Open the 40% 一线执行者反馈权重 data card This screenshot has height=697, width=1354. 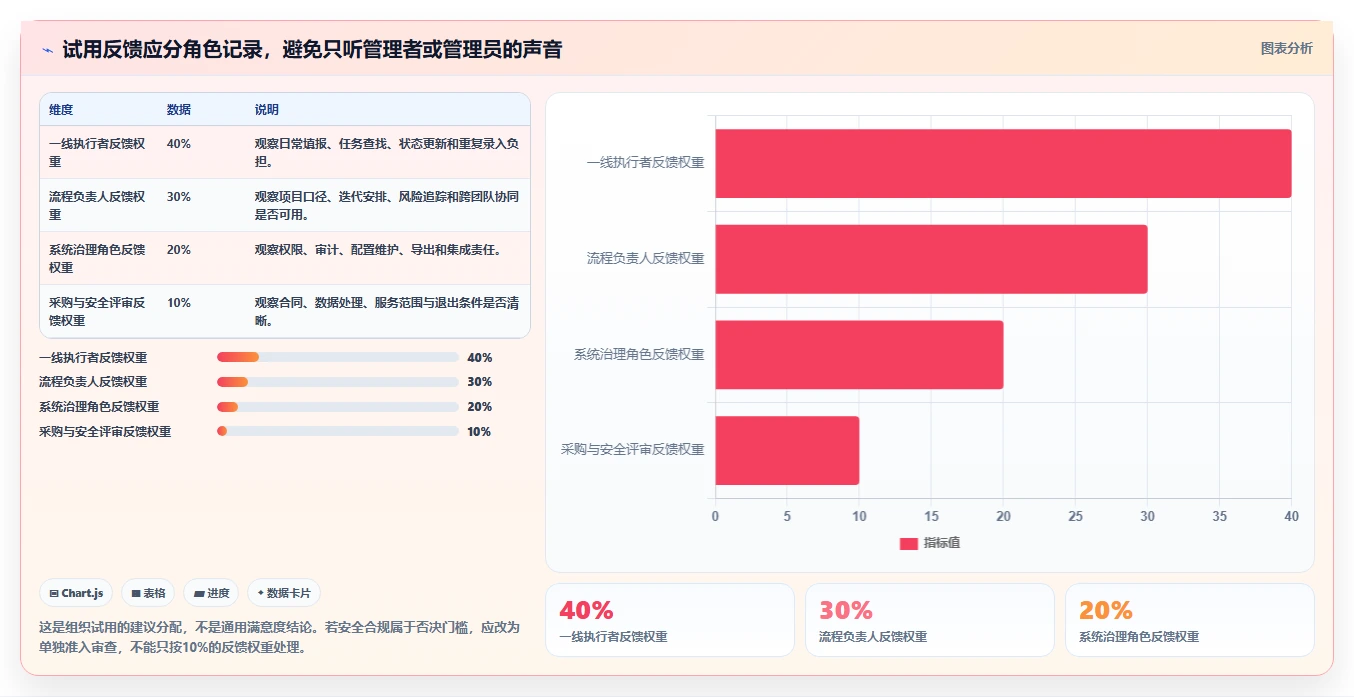(x=670, y=620)
